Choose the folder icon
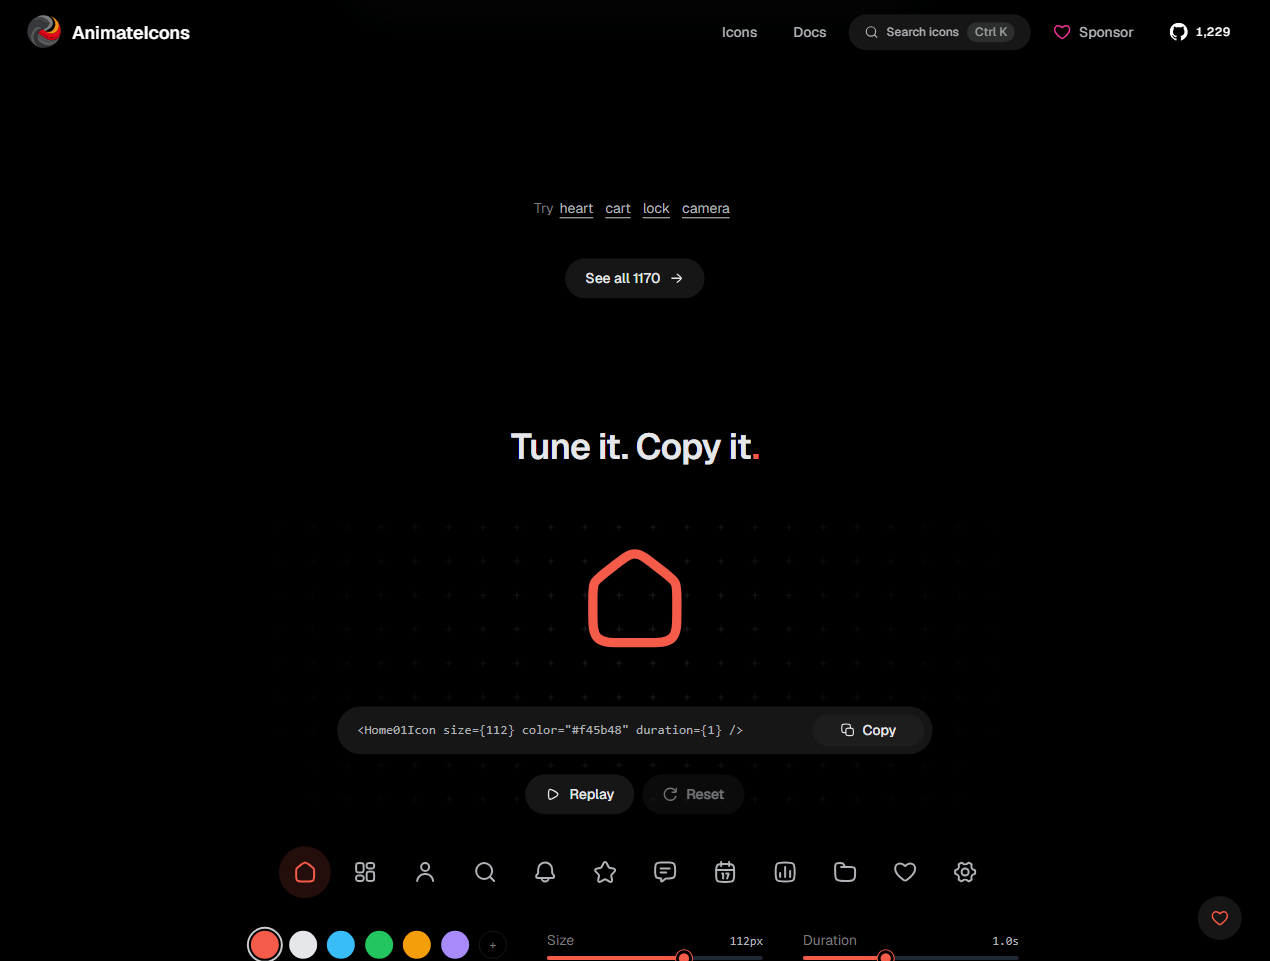The height and width of the screenshot is (961, 1270). click(845, 872)
